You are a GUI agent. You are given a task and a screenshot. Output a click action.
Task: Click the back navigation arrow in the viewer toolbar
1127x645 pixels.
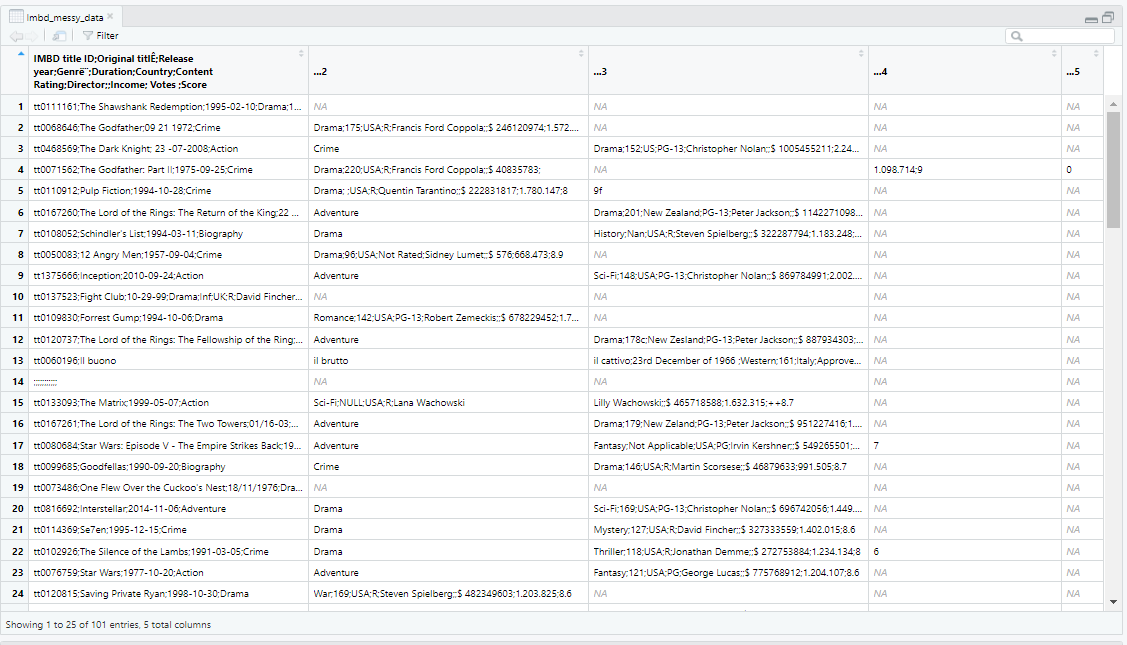(x=16, y=35)
